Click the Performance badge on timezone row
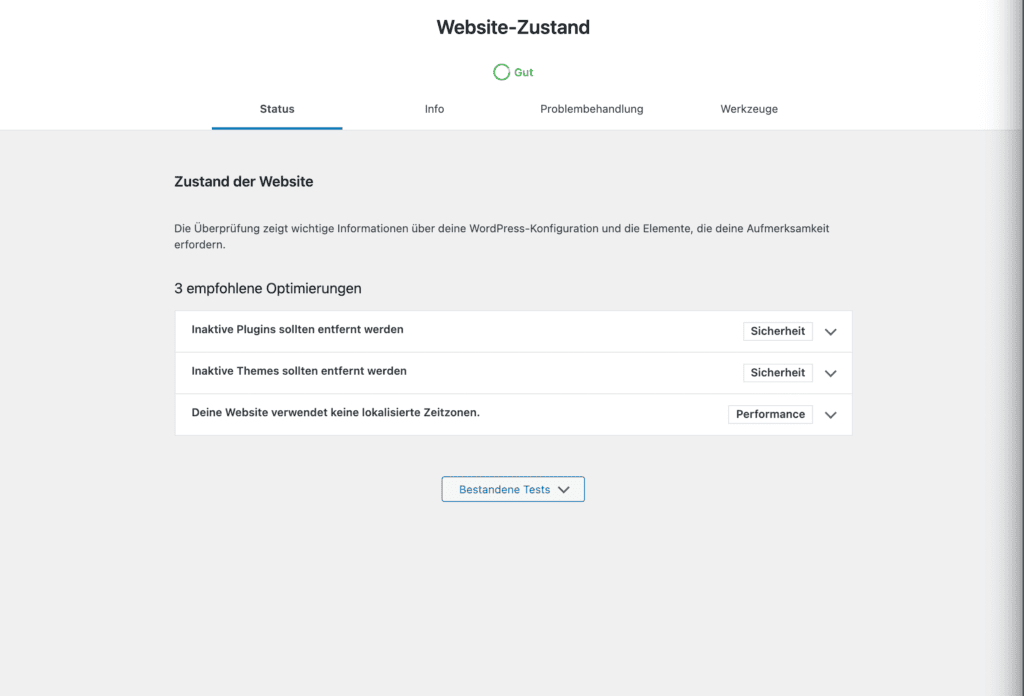Viewport: 1024px width, 696px height. [x=770, y=414]
